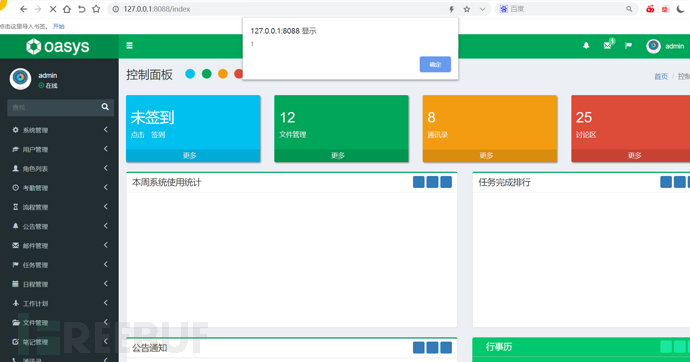Screen dimensions: 690x362
Task: Click the gear icon for 系统管理
Action: [15, 130]
